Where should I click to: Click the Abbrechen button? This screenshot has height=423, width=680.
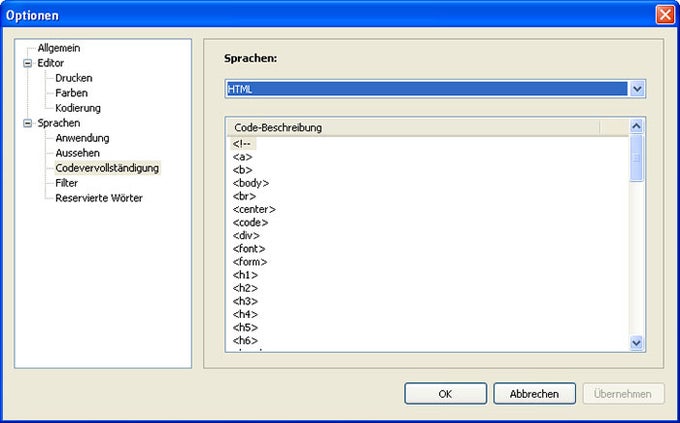tap(534, 393)
